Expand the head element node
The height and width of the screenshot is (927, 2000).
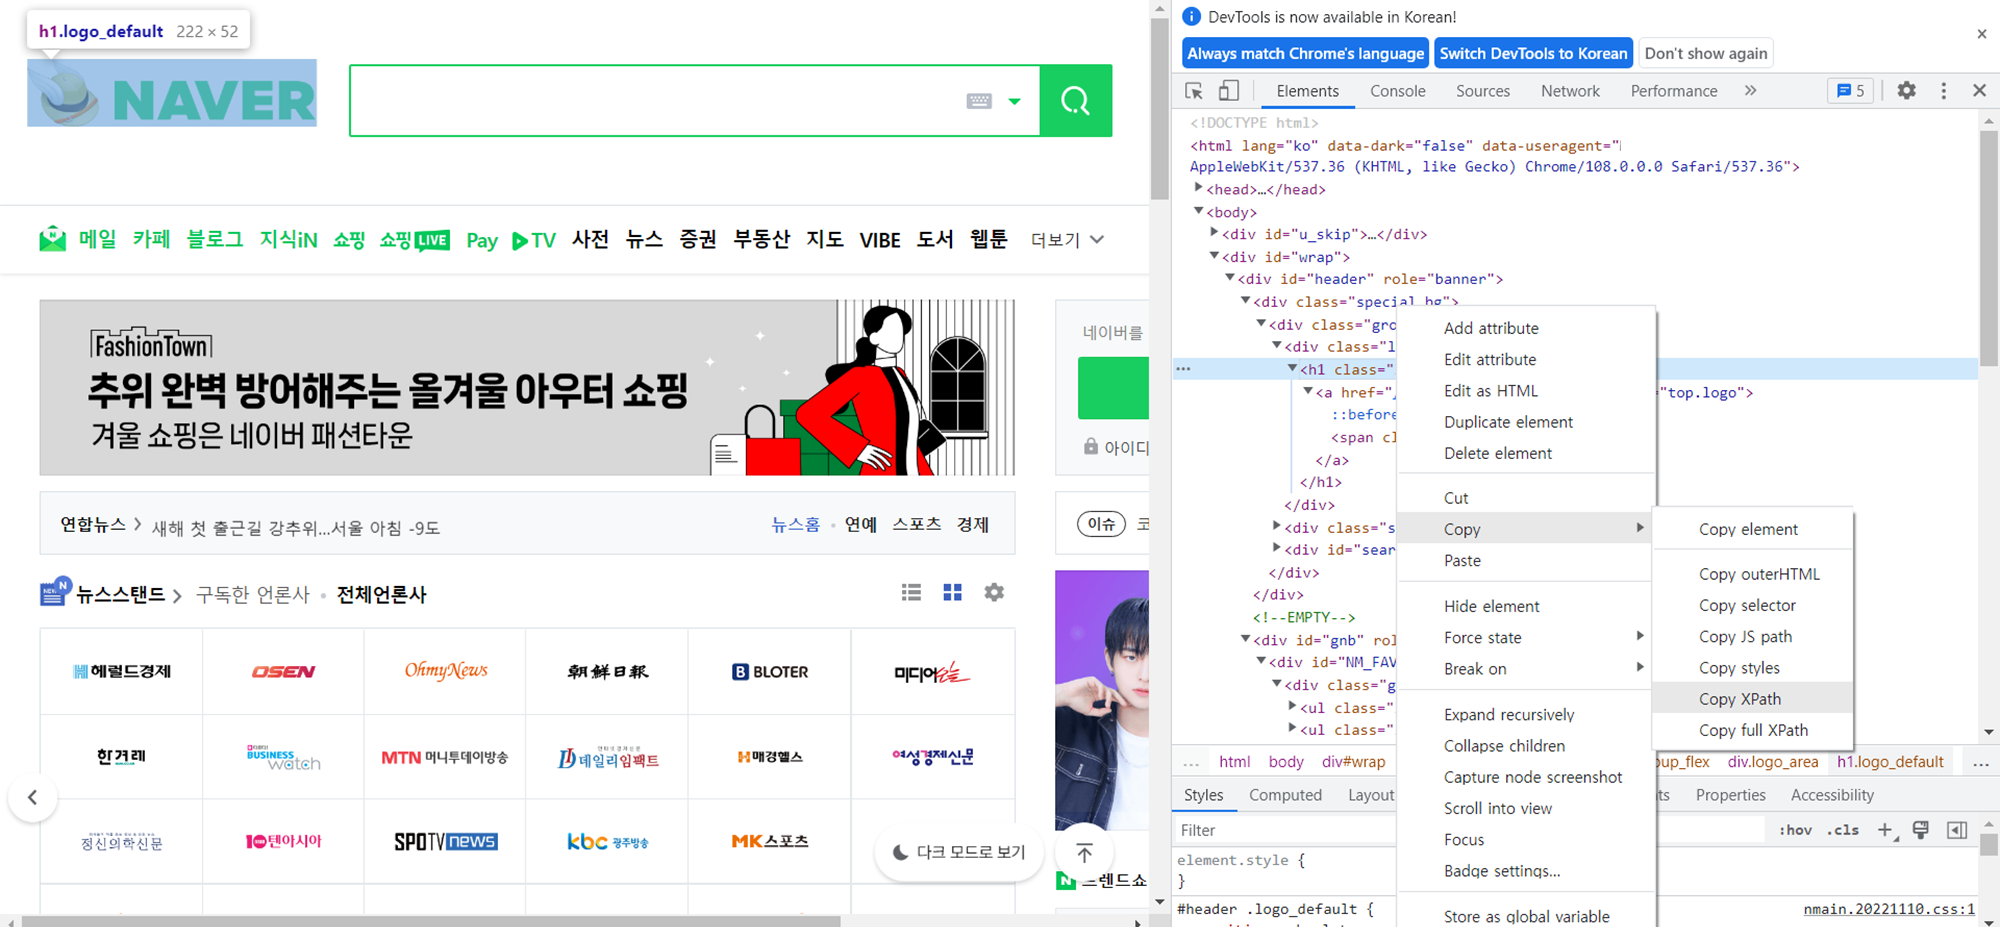pos(1198,188)
